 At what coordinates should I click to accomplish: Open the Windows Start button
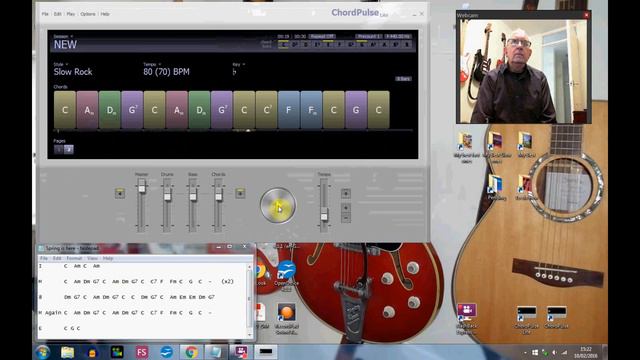pyautogui.click(x=42, y=352)
